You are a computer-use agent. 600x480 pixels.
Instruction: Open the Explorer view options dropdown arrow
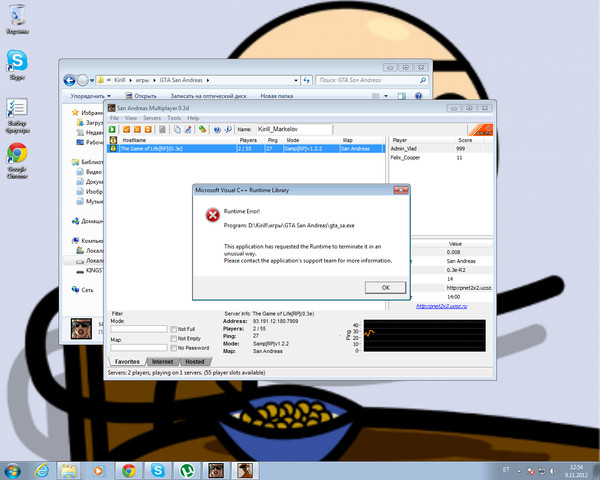[386, 96]
